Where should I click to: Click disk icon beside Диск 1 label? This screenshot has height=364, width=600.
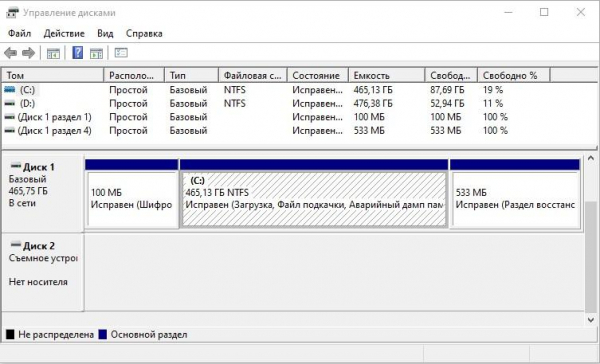tap(16, 166)
